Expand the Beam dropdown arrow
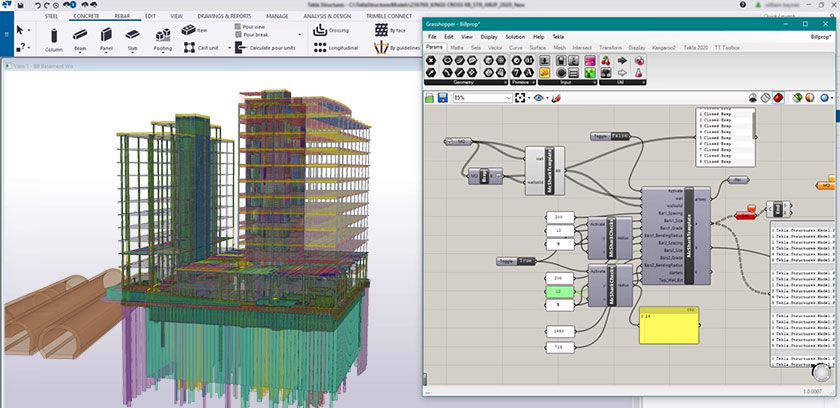Screen dimensions: 840x408 pos(80,54)
